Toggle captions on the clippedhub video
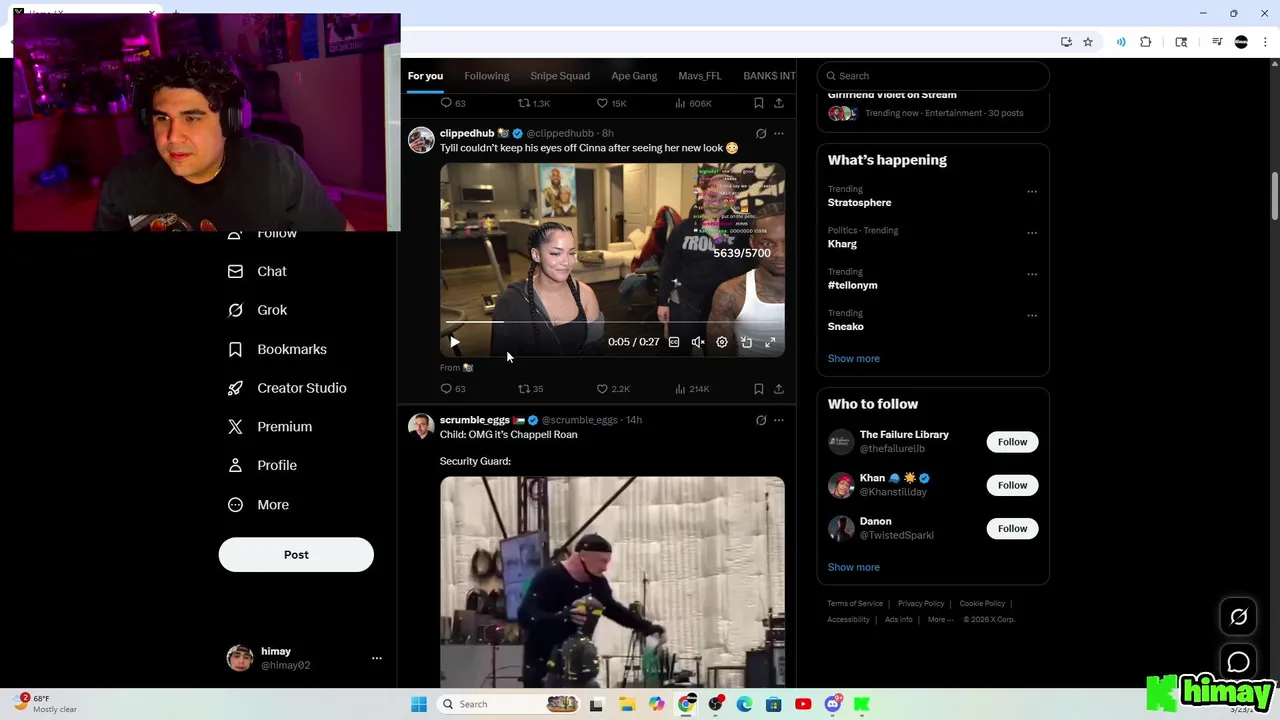 (674, 342)
